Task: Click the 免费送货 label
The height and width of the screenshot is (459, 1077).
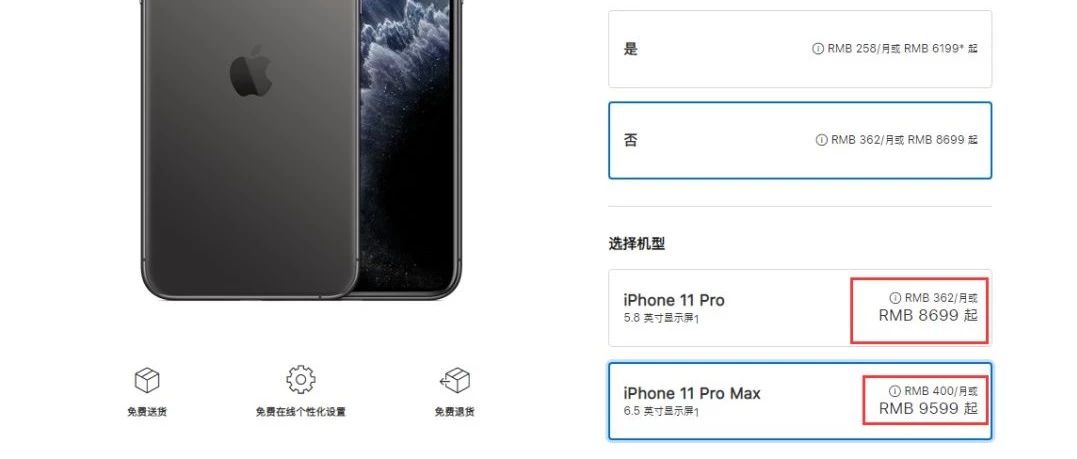Action: click(x=147, y=412)
